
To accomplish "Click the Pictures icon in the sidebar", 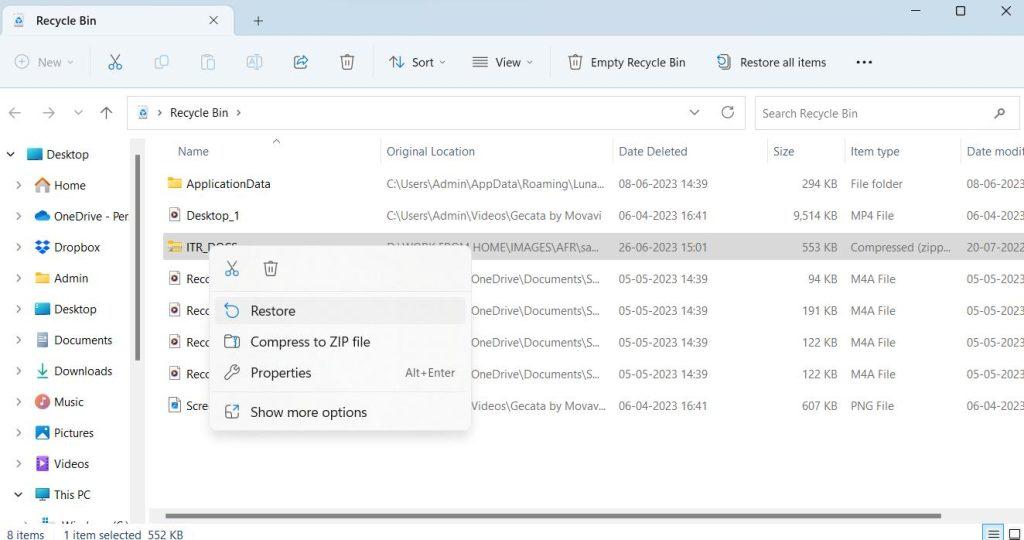I will pos(42,432).
